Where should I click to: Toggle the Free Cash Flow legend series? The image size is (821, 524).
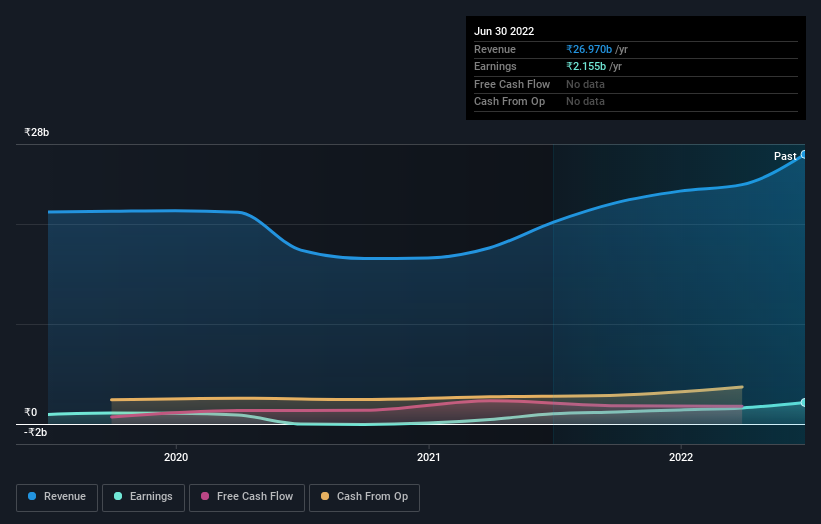tap(247, 497)
